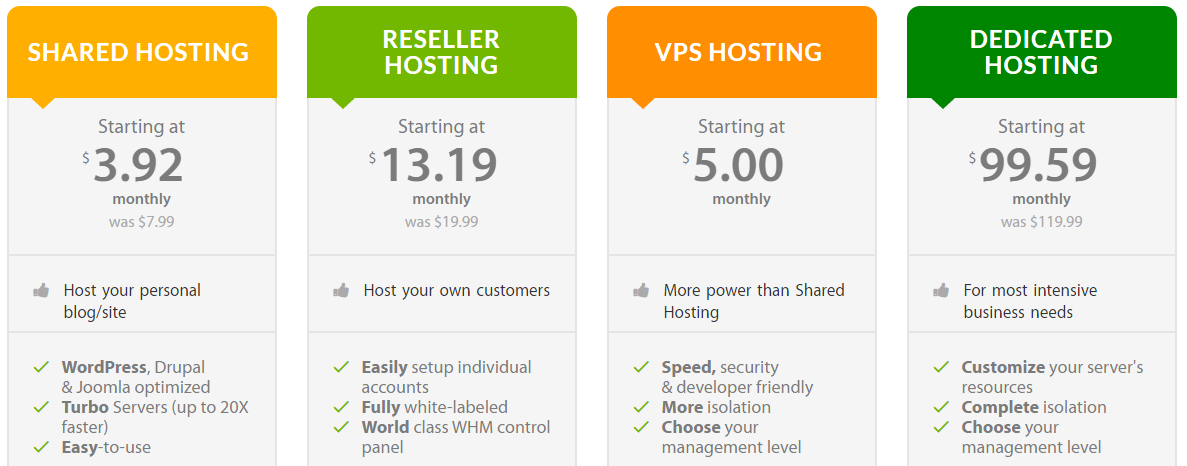Click checkmark icon beside Turbo Servers feature
1187x466 pixels.
(41, 407)
